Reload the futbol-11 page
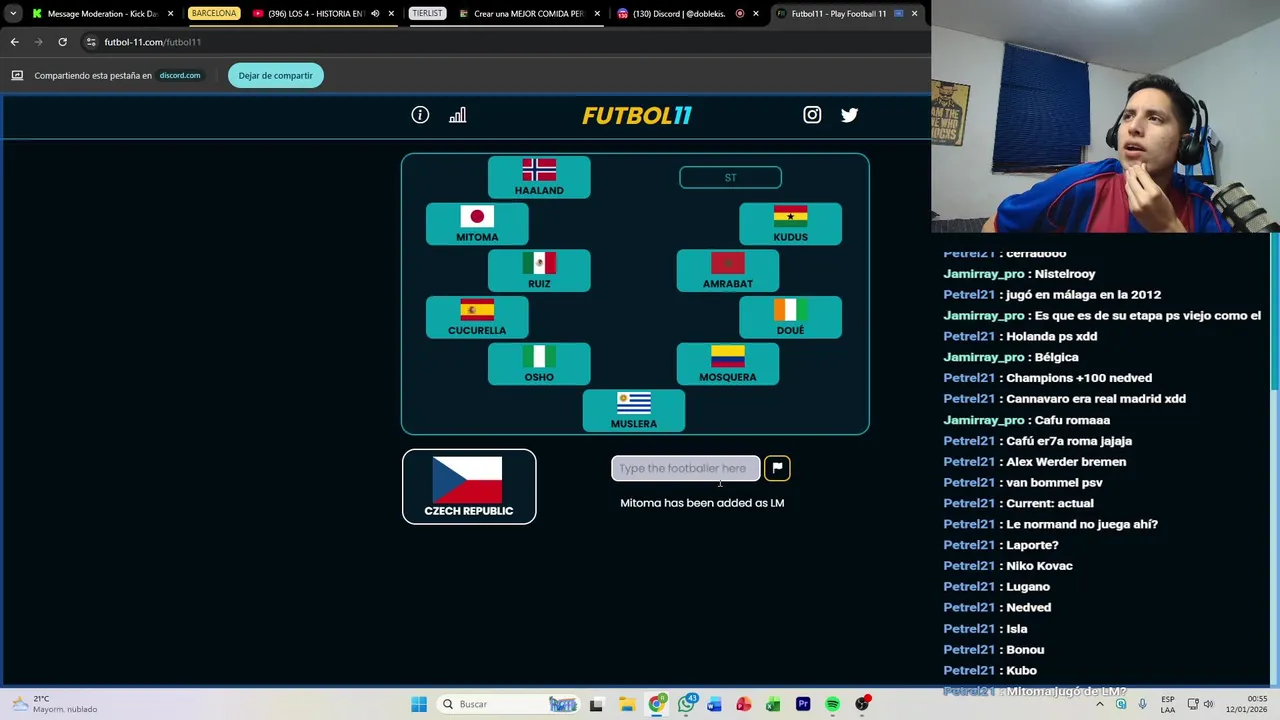This screenshot has height=720, width=1280. tap(62, 42)
